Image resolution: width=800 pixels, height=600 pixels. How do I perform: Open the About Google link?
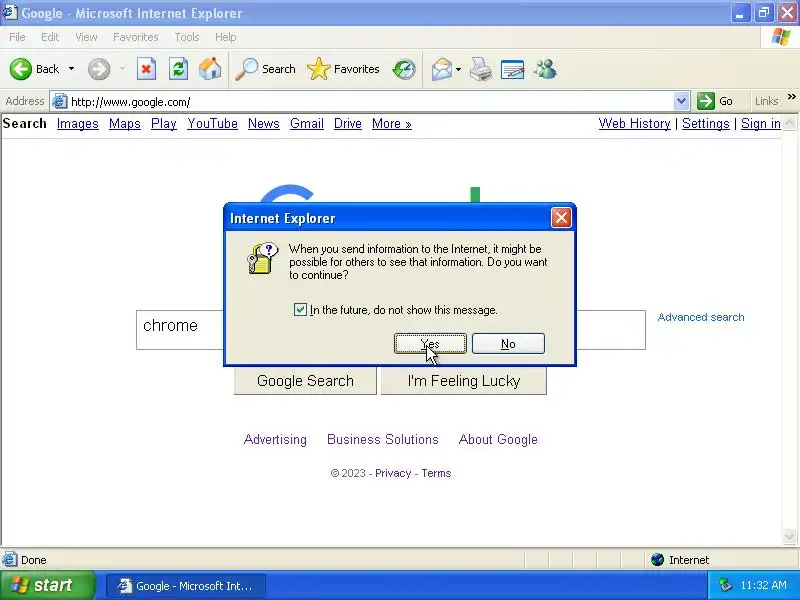[x=498, y=439]
